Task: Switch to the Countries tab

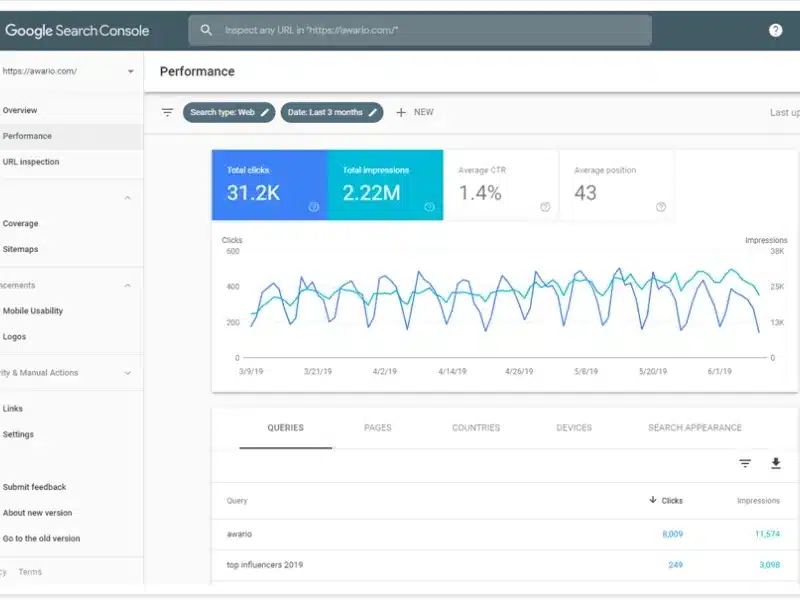Action: pyautogui.click(x=476, y=428)
